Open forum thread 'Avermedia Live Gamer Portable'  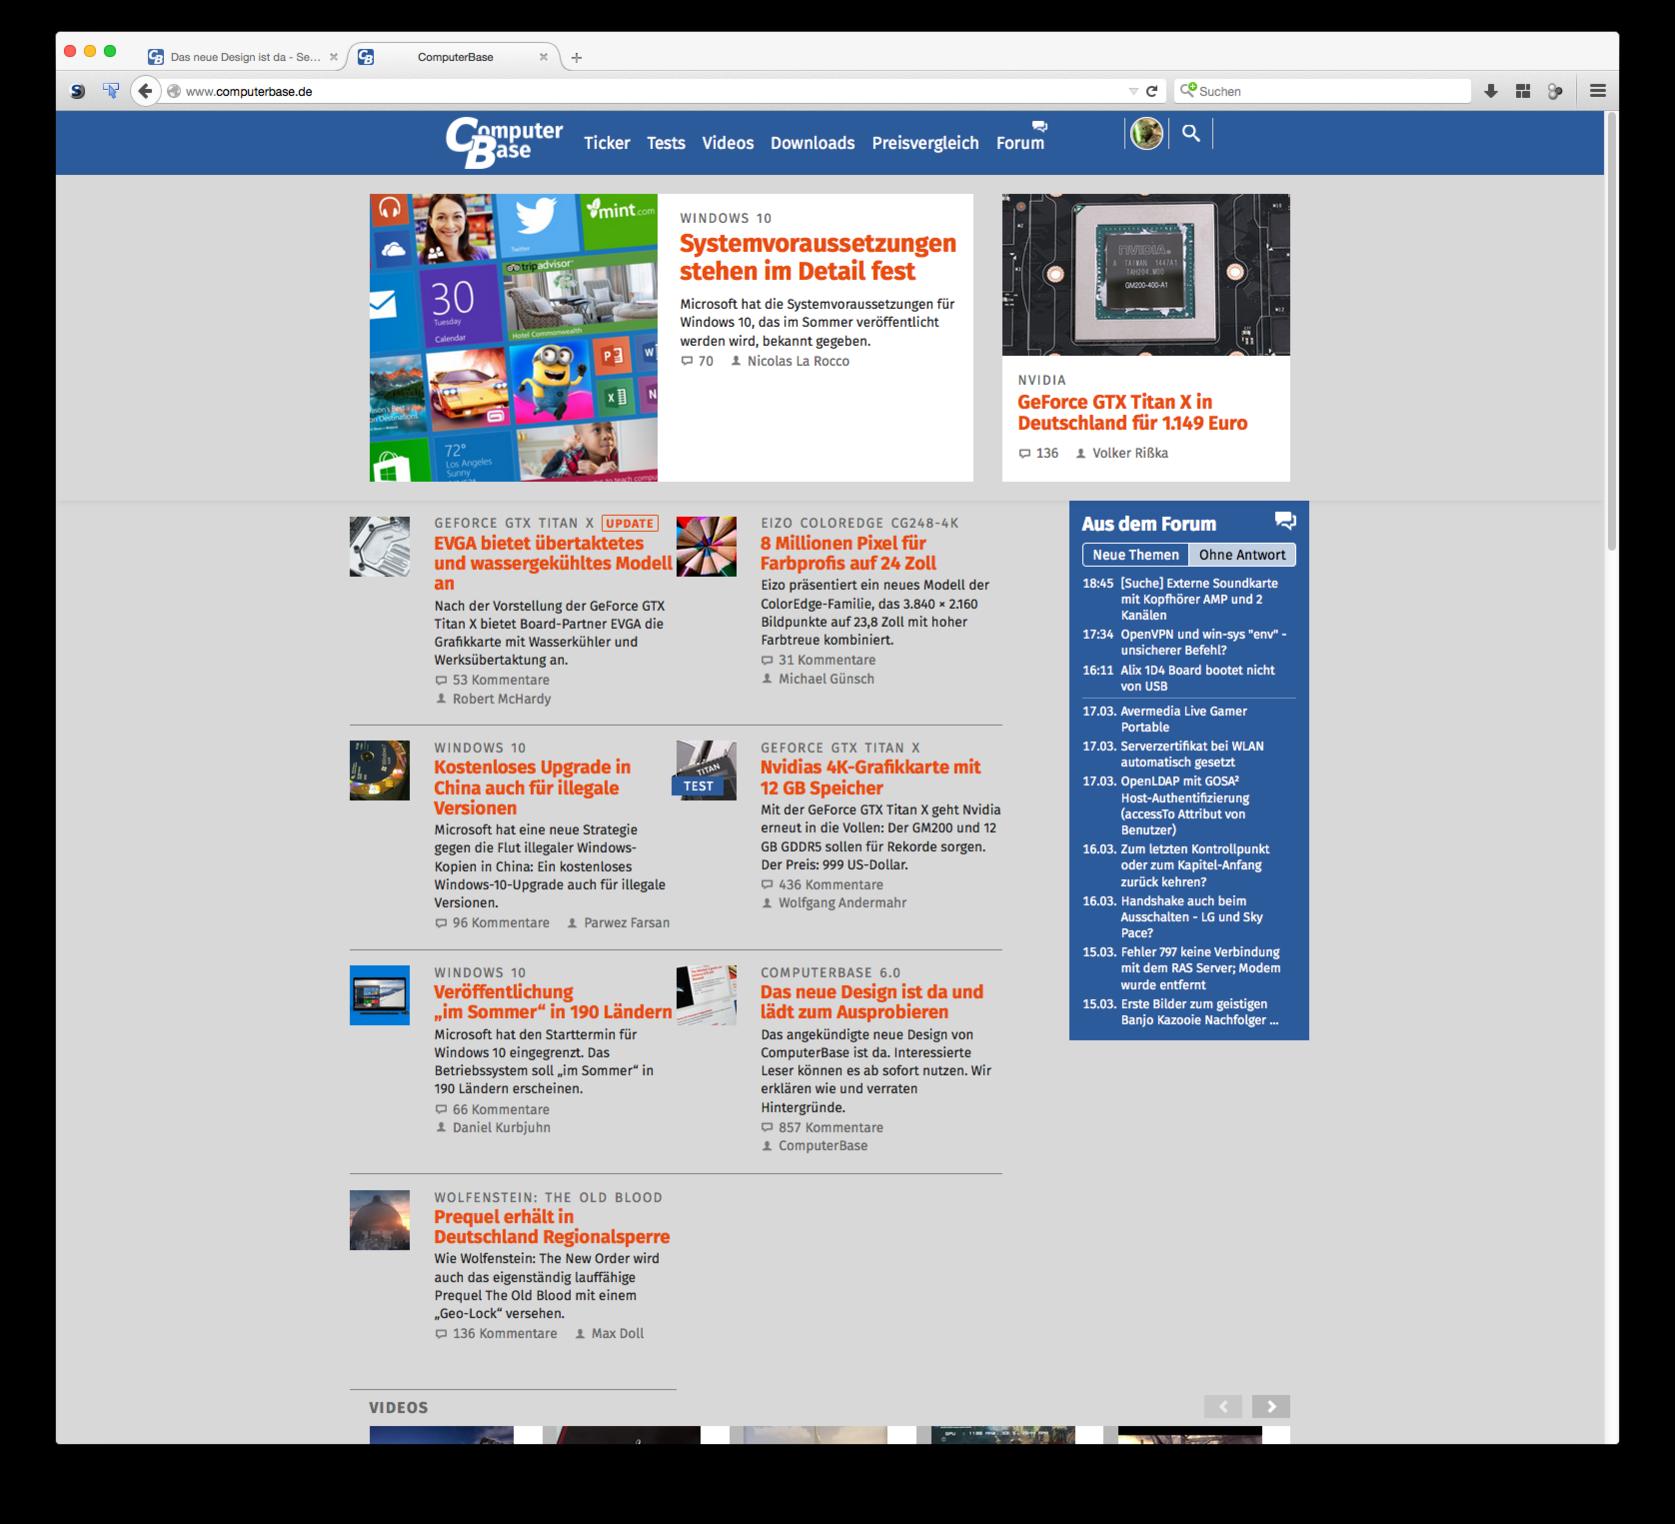[1184, 719]
